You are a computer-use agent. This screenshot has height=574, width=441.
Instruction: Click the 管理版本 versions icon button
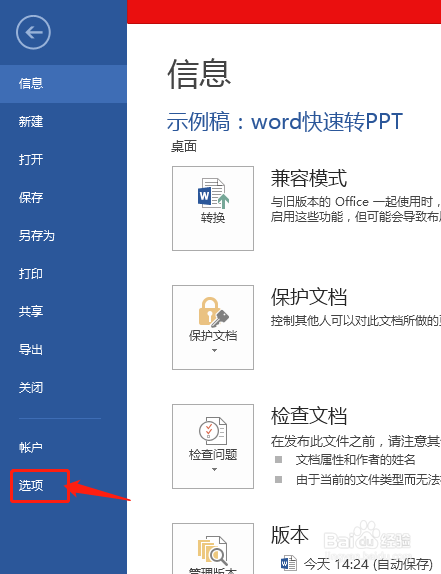(x=213, y=549)
